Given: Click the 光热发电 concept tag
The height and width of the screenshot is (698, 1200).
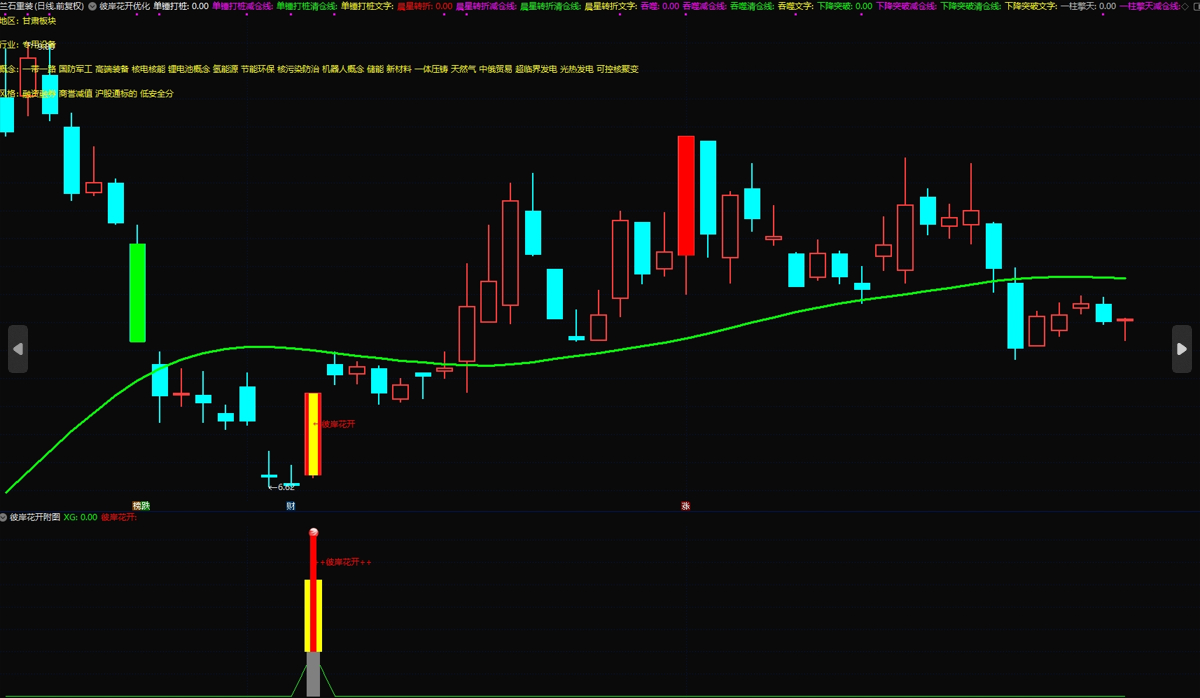Looking at the screenshot, I should 576,69.
